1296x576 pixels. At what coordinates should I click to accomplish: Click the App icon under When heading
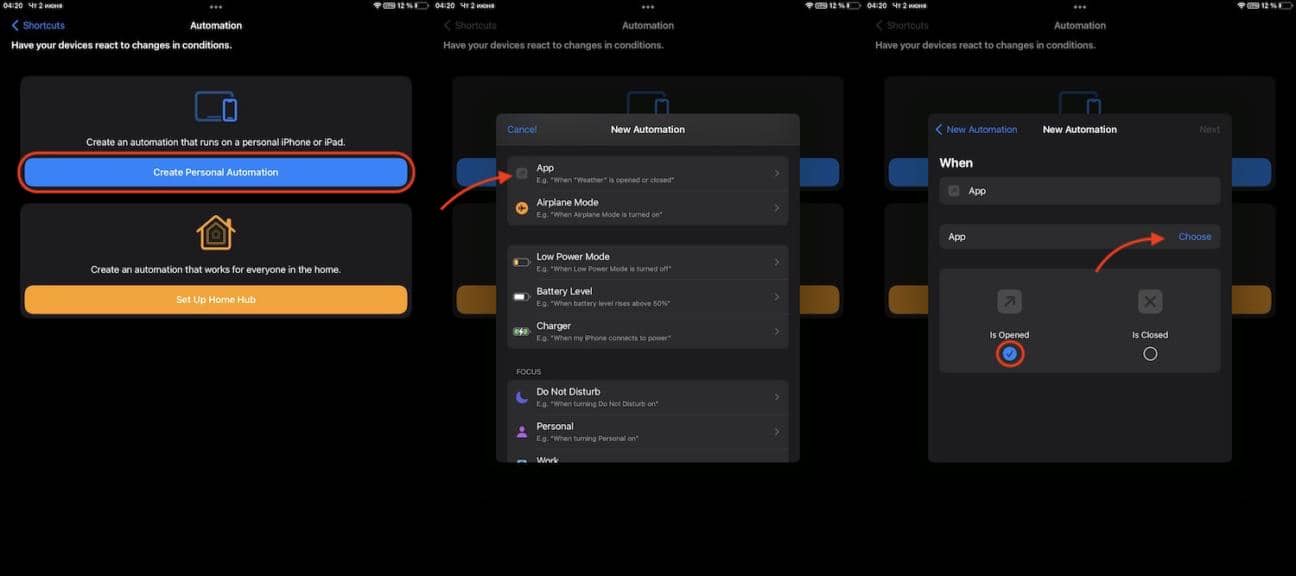click(x=954, y=191)
